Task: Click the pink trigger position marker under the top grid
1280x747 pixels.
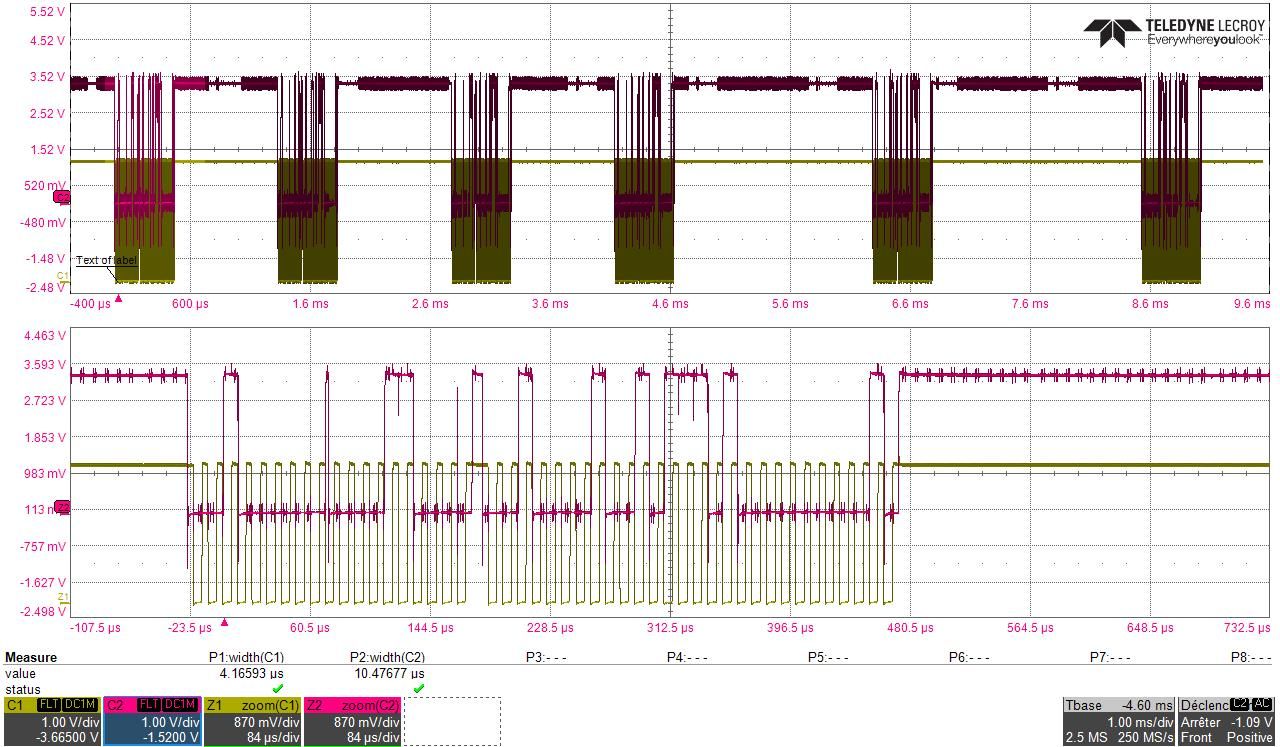Action: coord(119,297)
